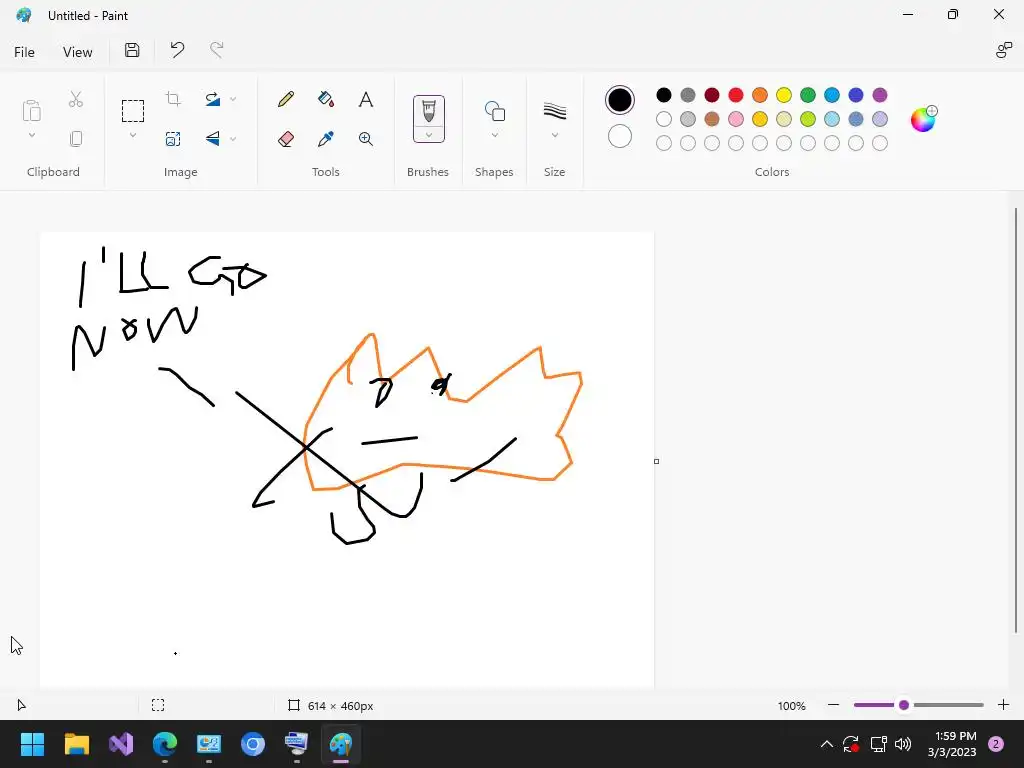The width and height of the screenshot is (1024, 768).
Task: Click the Copy icon
Action: point(76,138)
